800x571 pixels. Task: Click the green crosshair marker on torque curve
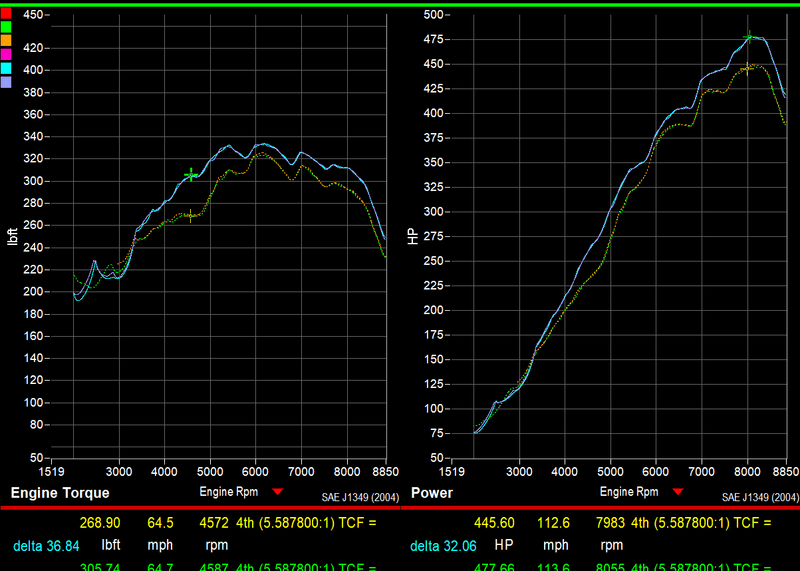pos(191,174)
